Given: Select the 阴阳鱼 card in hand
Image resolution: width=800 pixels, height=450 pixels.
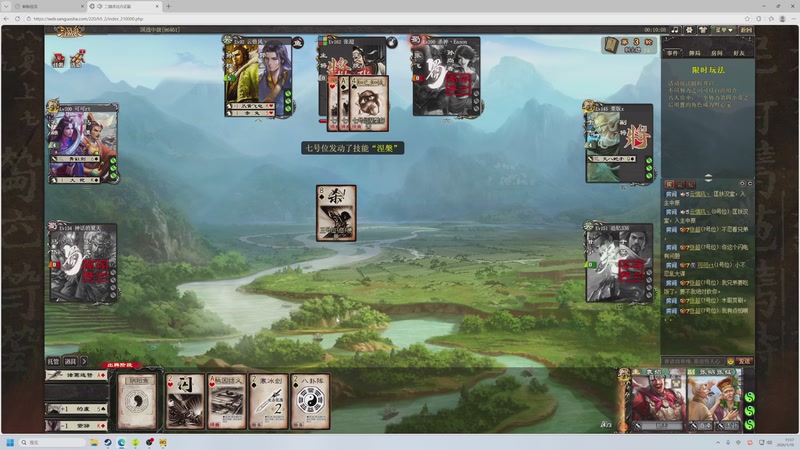Looking at the screenshot, I should pos(137,401).
